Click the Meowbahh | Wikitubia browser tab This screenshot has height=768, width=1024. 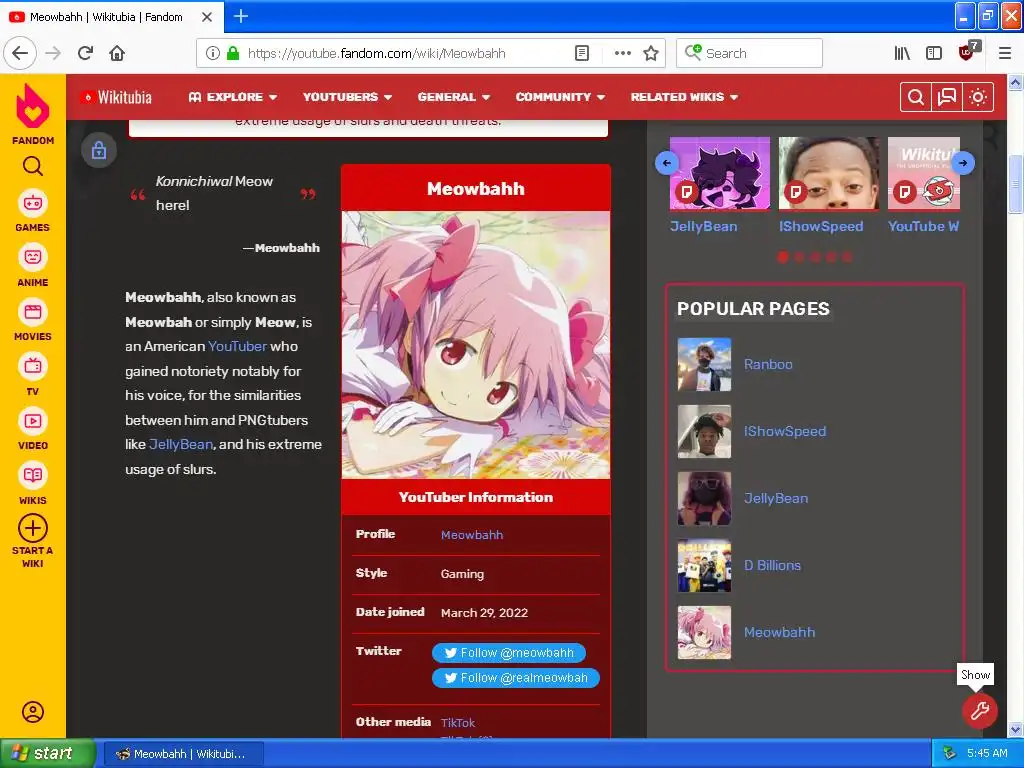(112, 17)
